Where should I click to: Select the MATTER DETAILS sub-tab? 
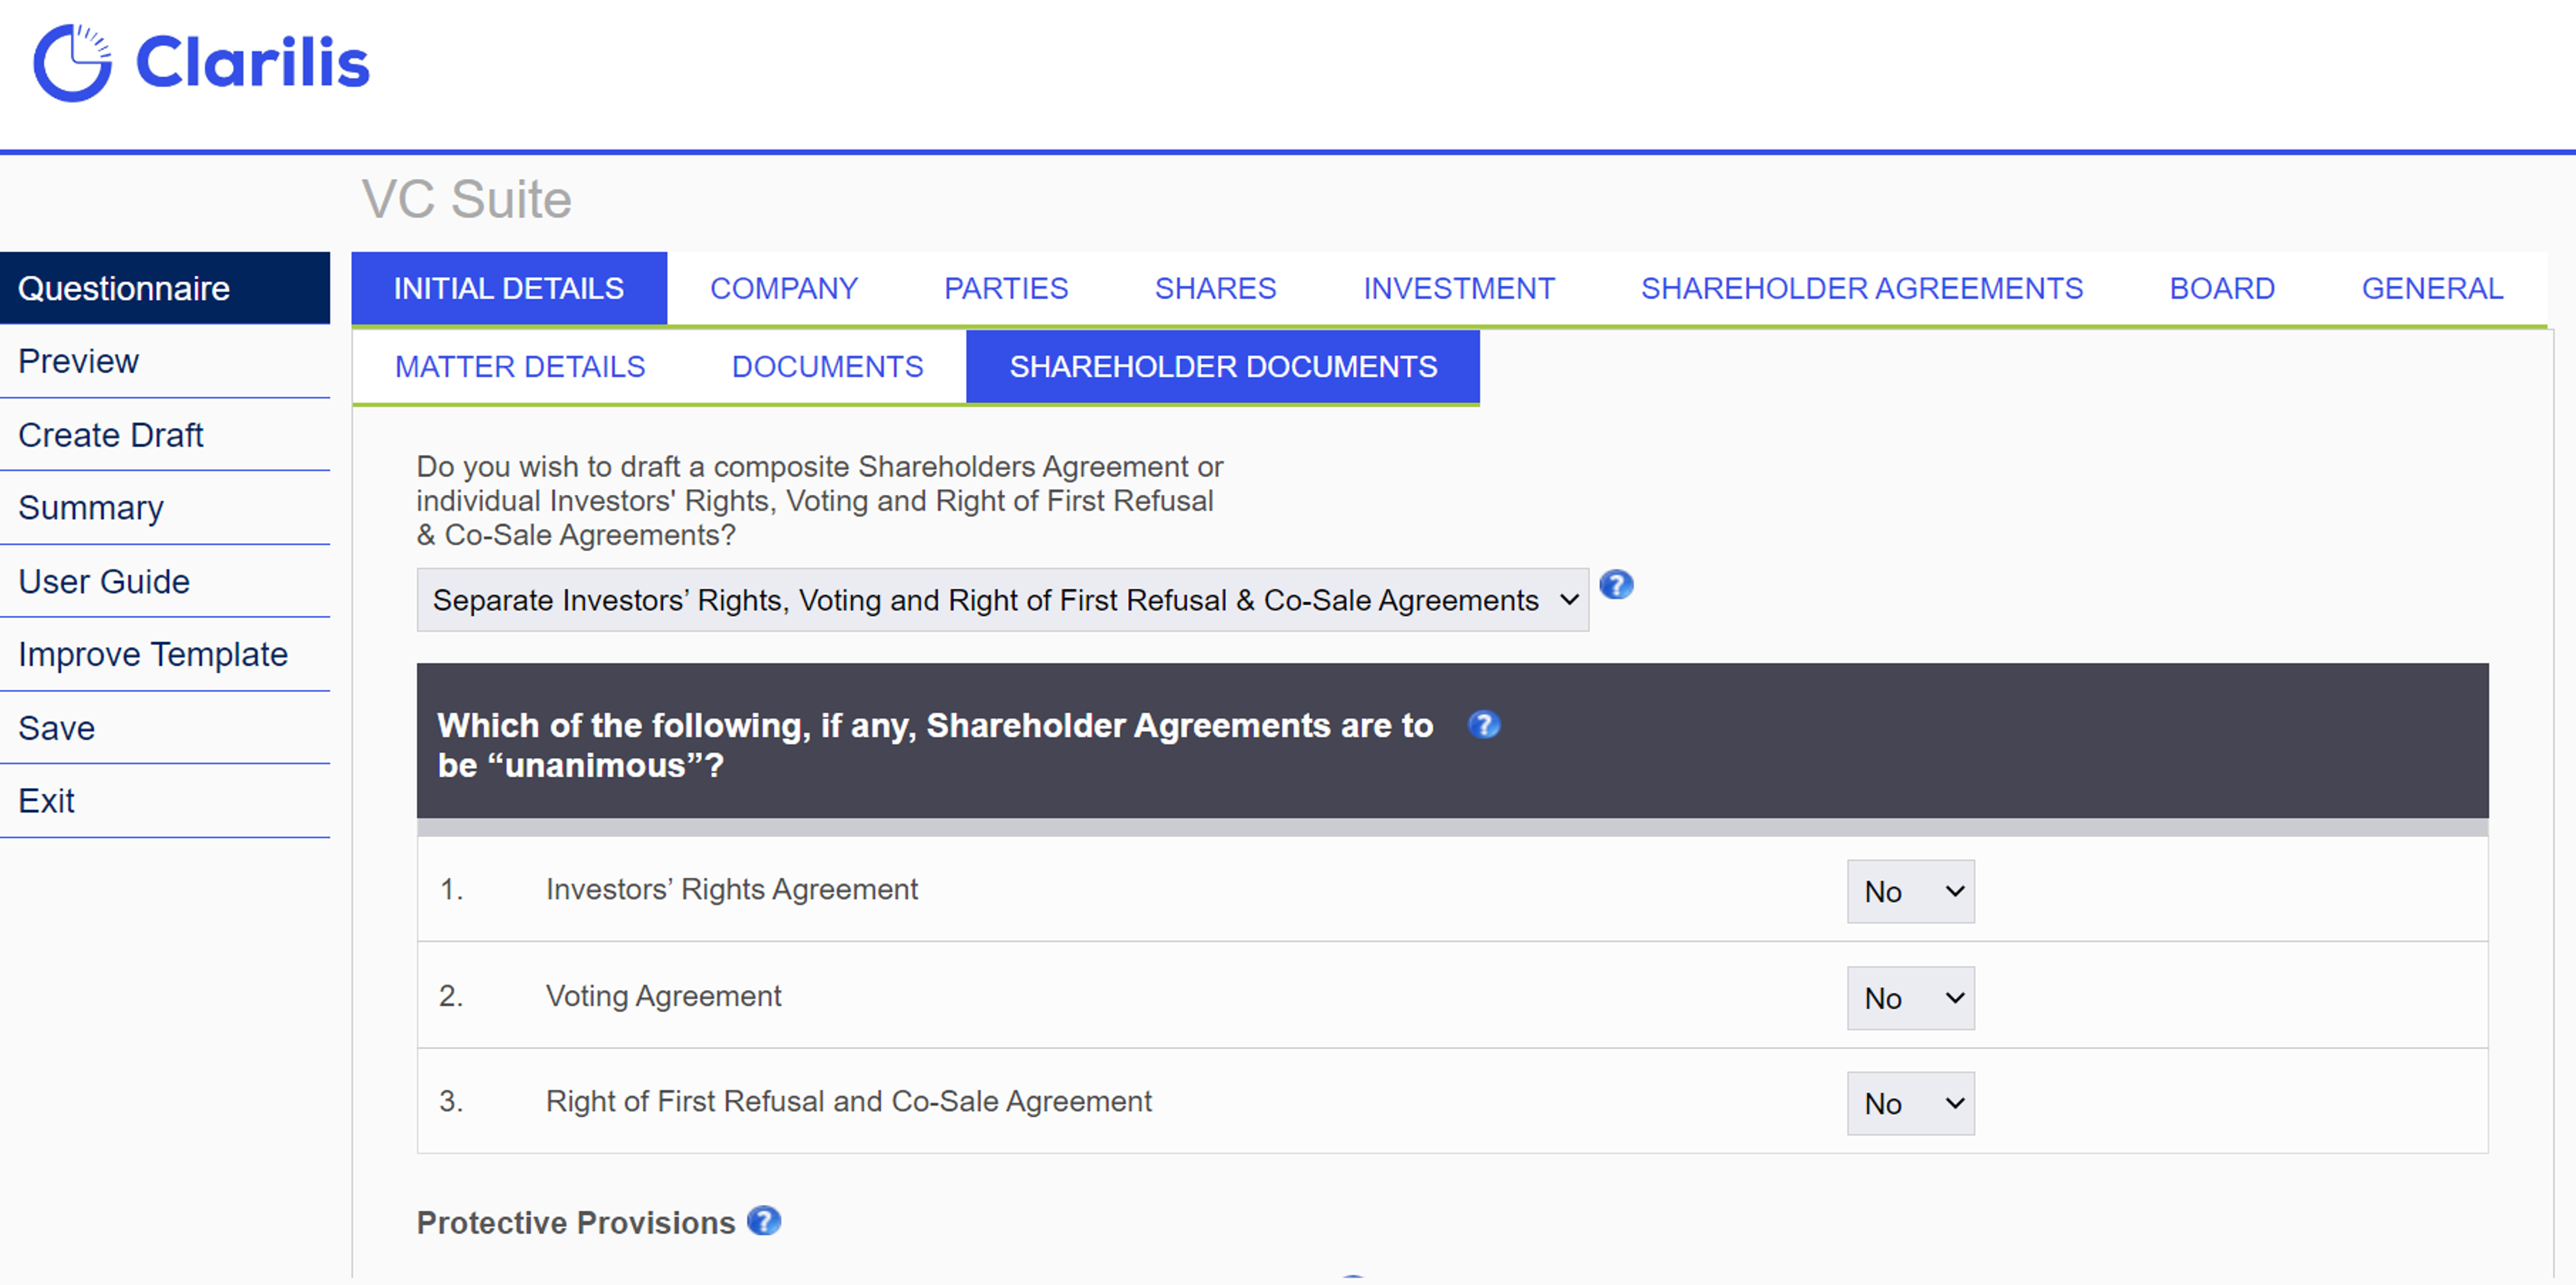520,366
